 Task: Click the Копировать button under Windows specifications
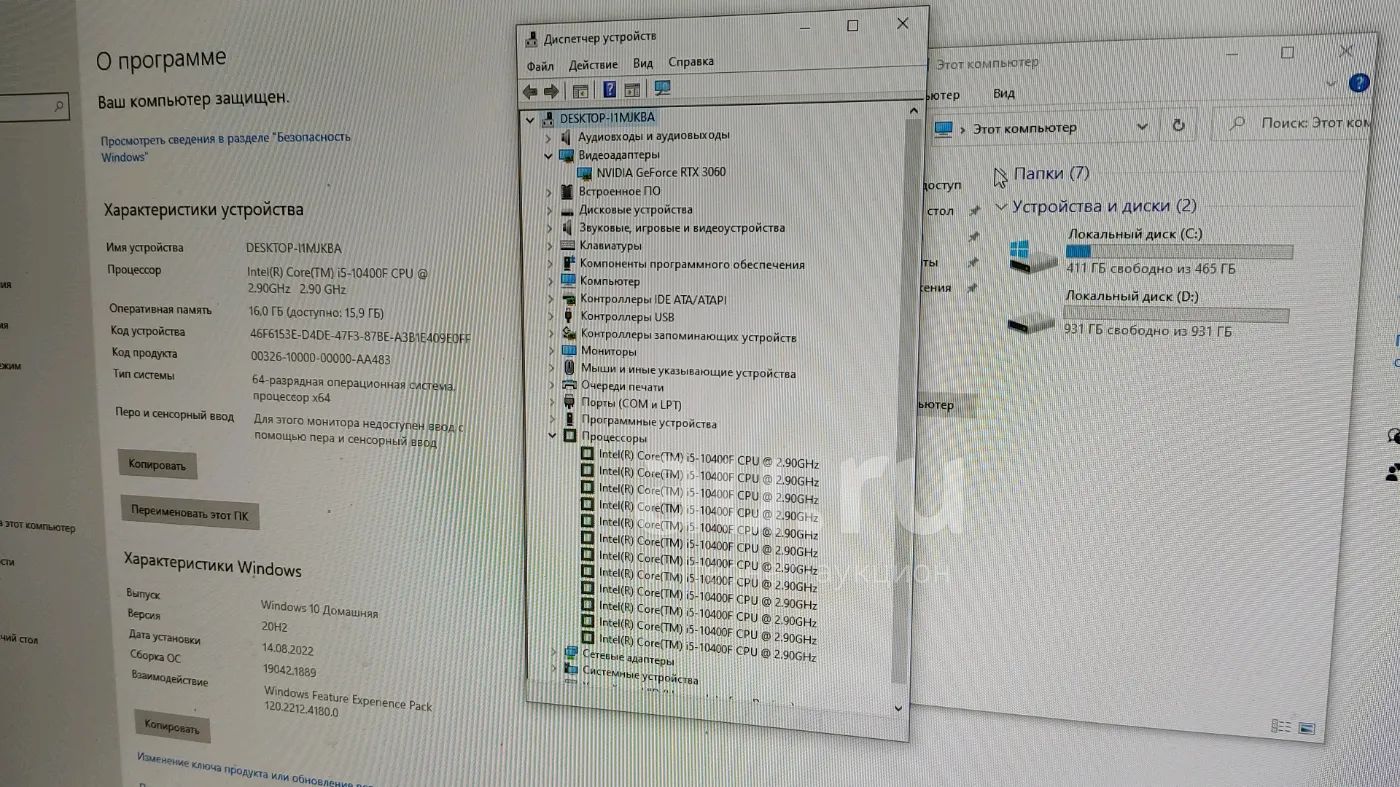click(172, 727)
